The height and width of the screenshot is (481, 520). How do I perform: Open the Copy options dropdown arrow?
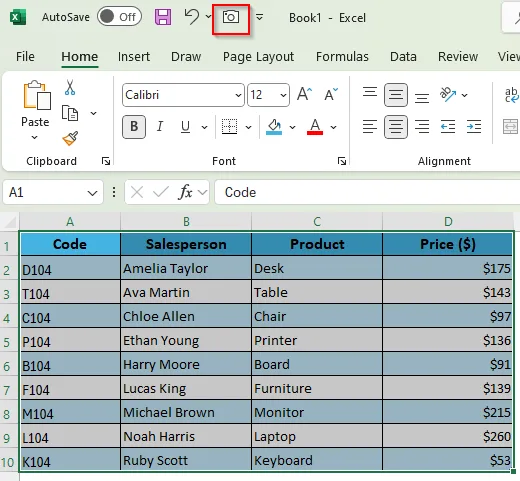click(94, 113)
